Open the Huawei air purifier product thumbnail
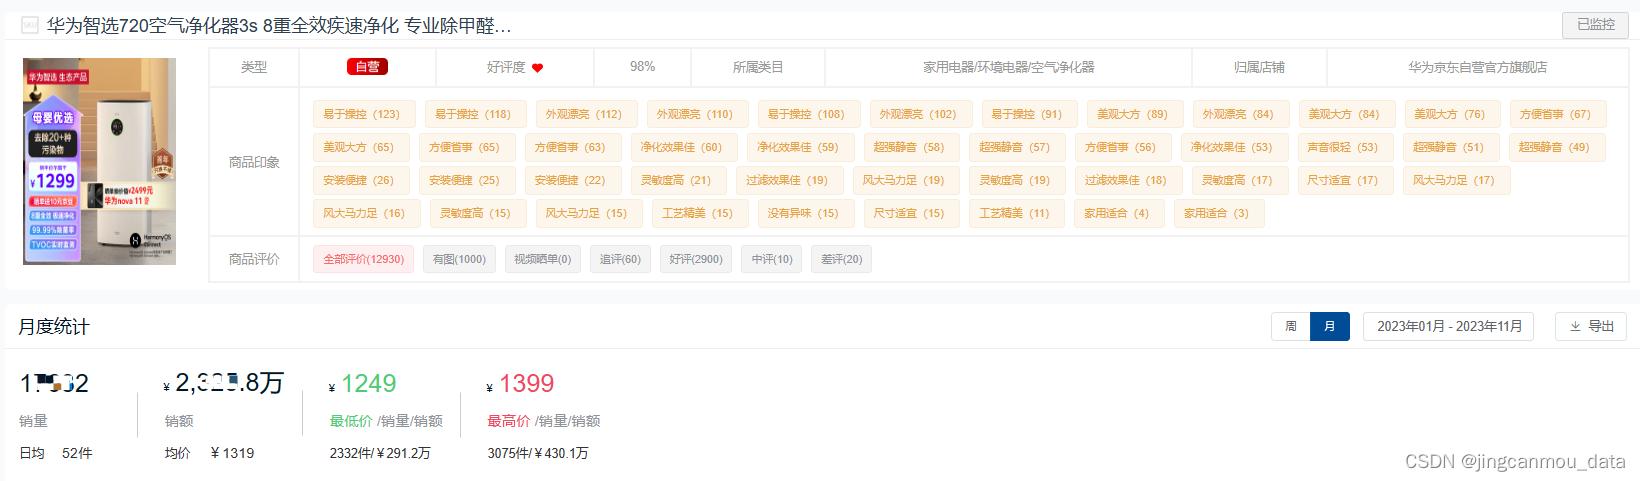Screen dimensions: 1640x481 click(99, 161)
